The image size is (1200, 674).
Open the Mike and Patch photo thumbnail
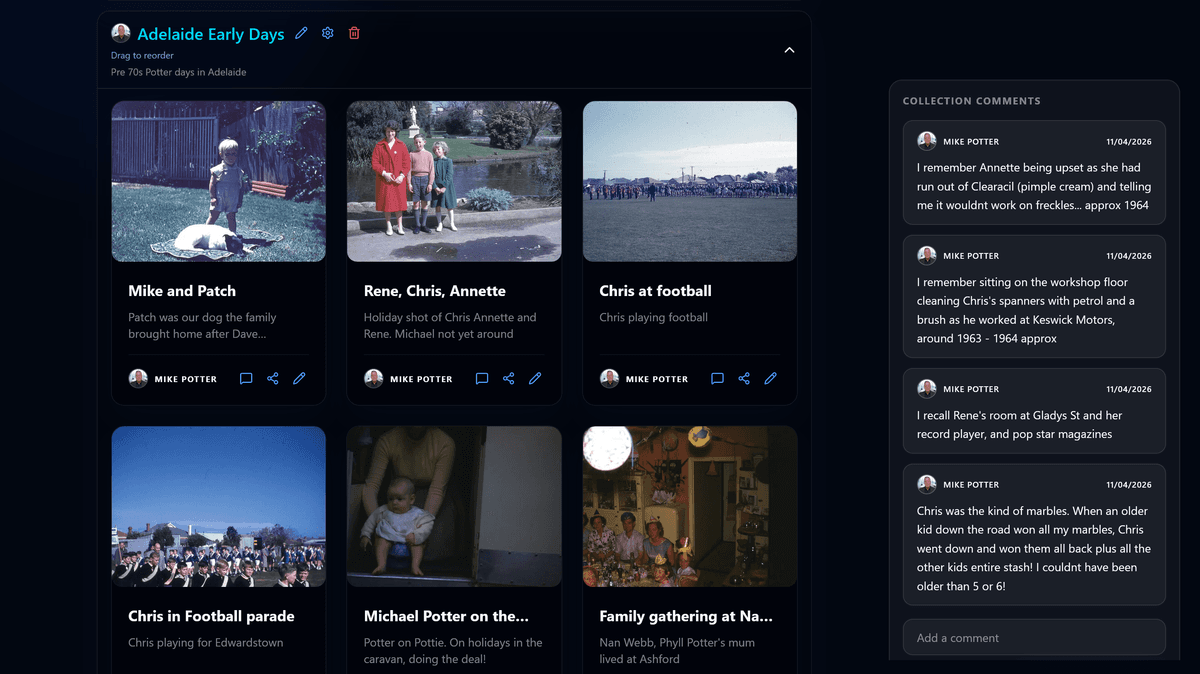click(218, 181)
